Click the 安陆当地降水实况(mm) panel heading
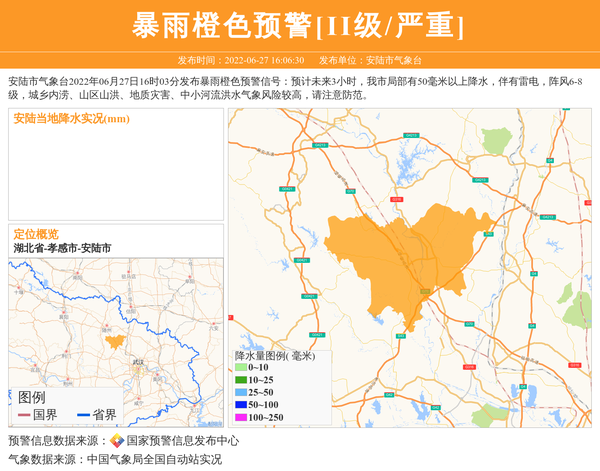The image size is (600, 471). 72,119
